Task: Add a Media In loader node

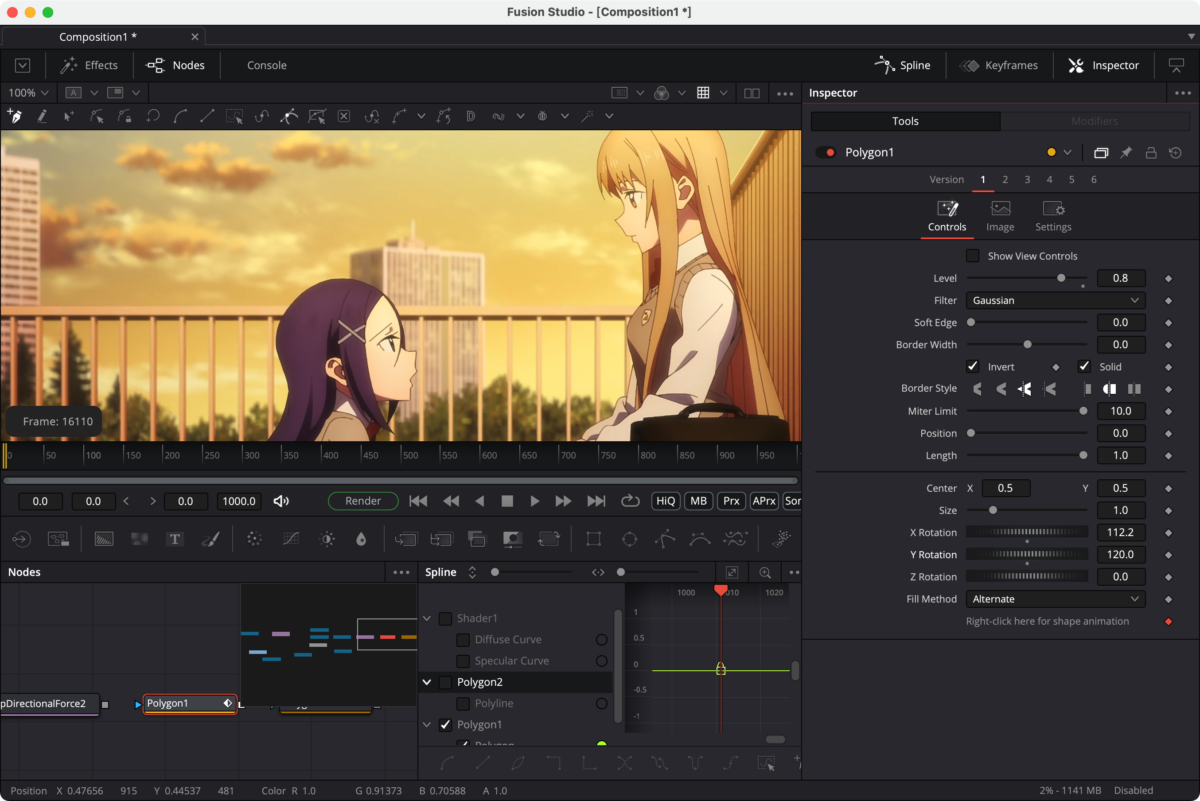Action: click(21, 539)
